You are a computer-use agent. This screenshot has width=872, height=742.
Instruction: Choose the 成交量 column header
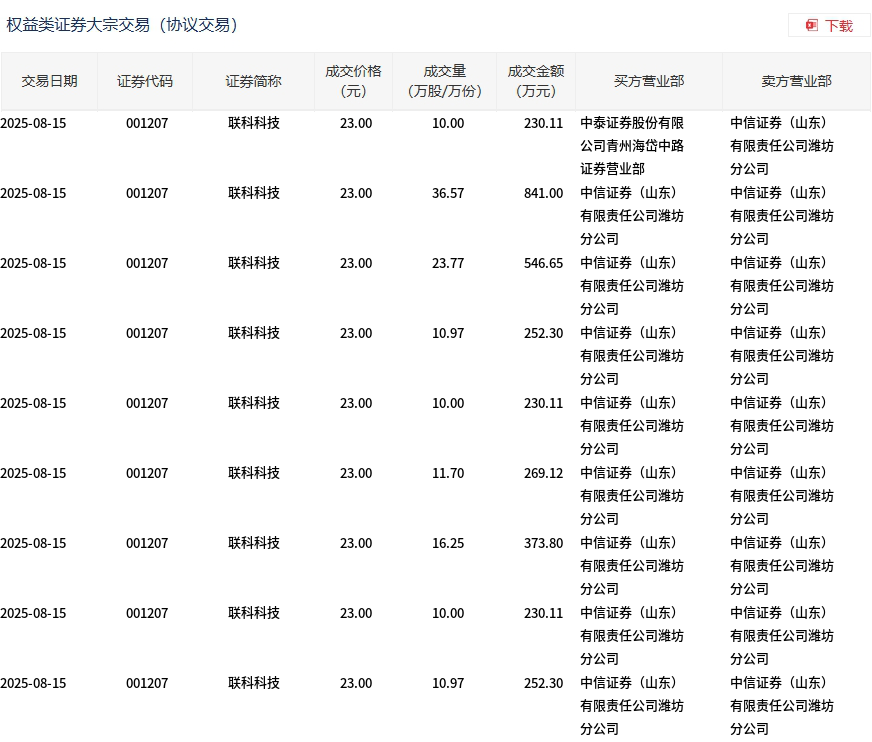click(x=445, y=81)
